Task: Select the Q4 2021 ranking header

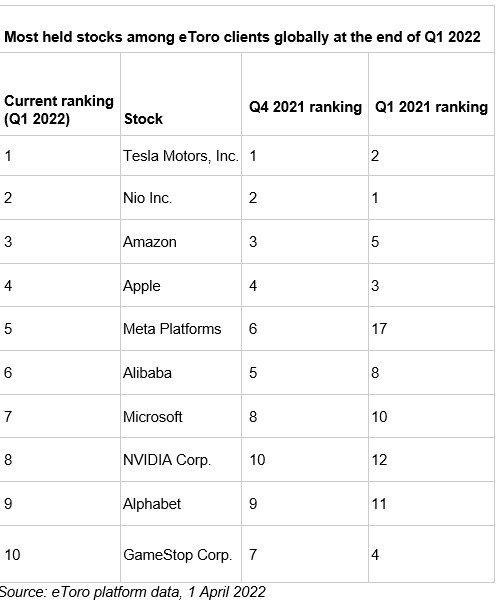Action: 305,107
